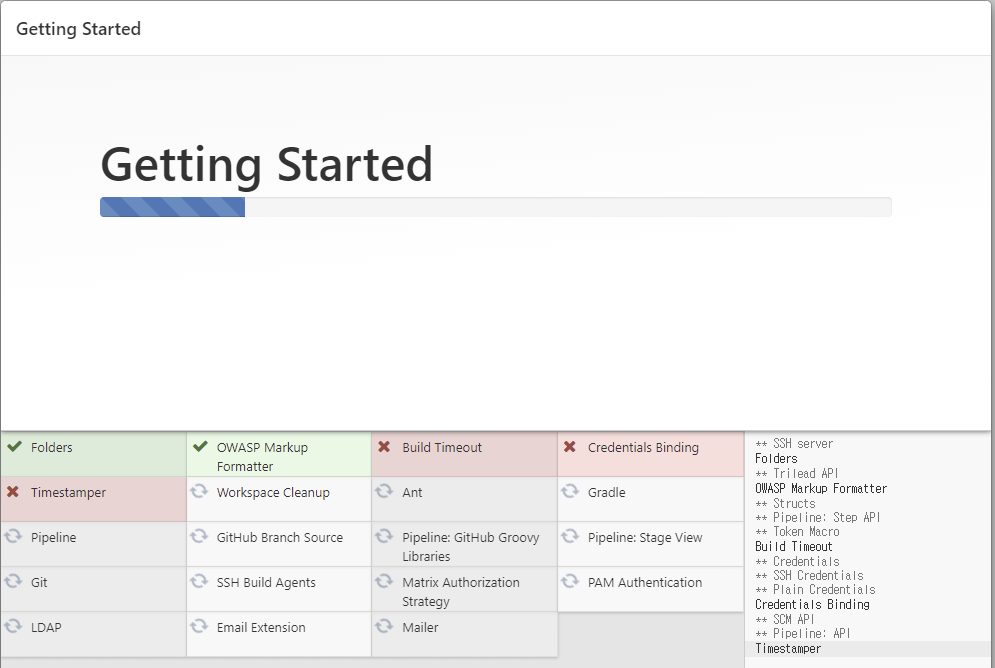Click the pending sync icon beside LDAP
Image resolution: width=995 pixels, height=668 pixels.
pyautogui.click(x=13, y=626)
